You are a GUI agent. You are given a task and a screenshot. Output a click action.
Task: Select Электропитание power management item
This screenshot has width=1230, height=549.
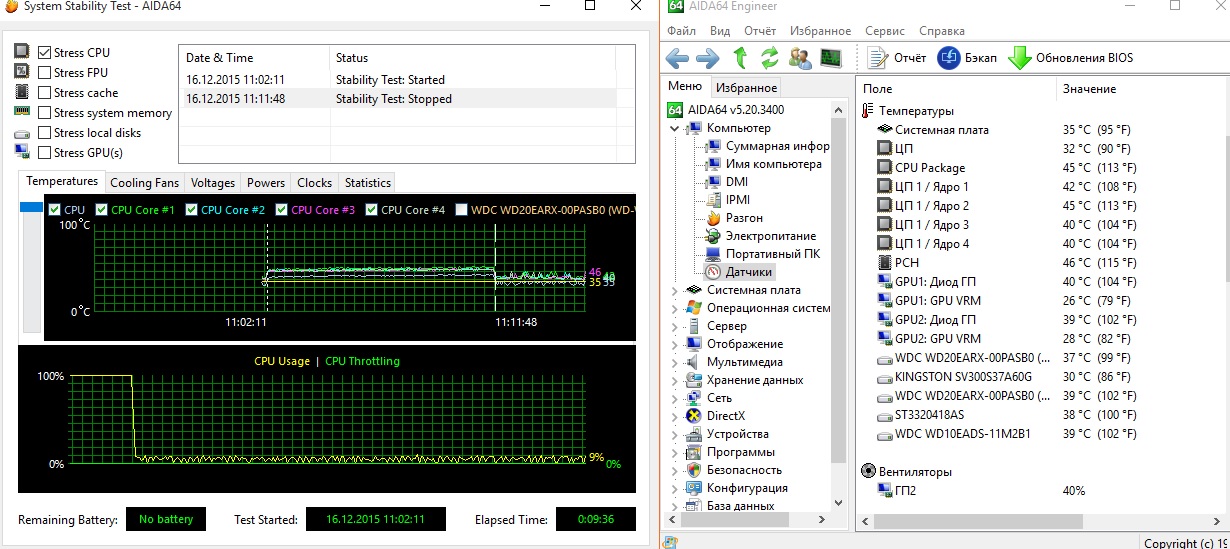click(761, 236)
